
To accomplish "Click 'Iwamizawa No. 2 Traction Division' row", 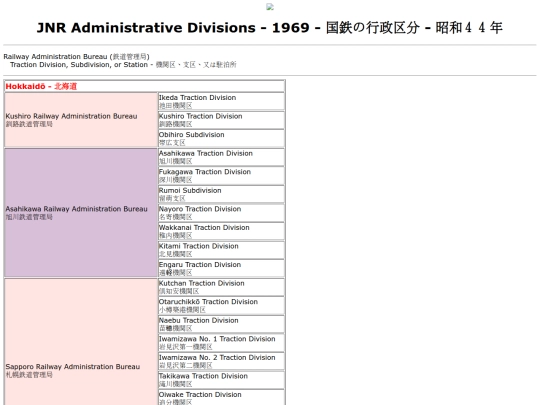I will point(221,362).
